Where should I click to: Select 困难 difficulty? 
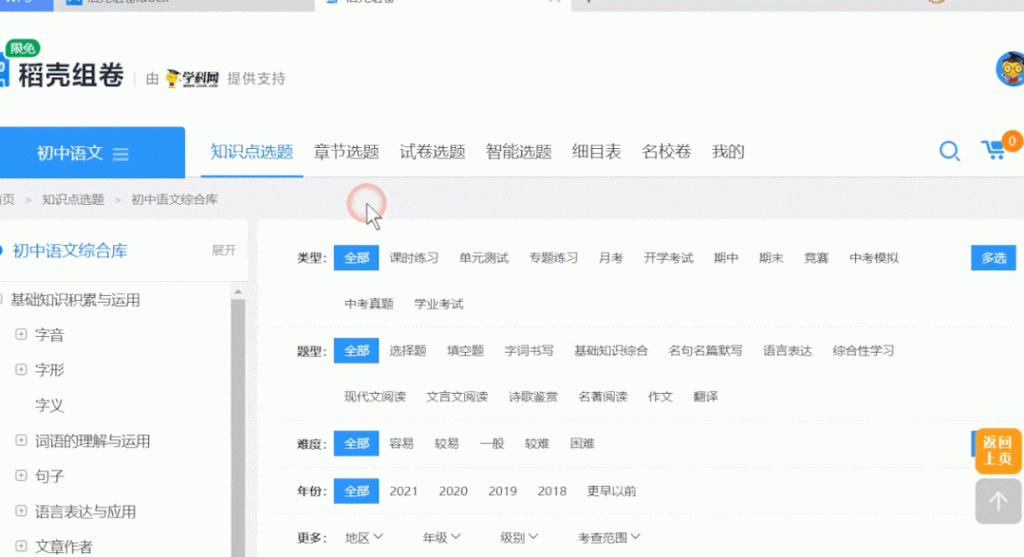[x=583, y=443]
